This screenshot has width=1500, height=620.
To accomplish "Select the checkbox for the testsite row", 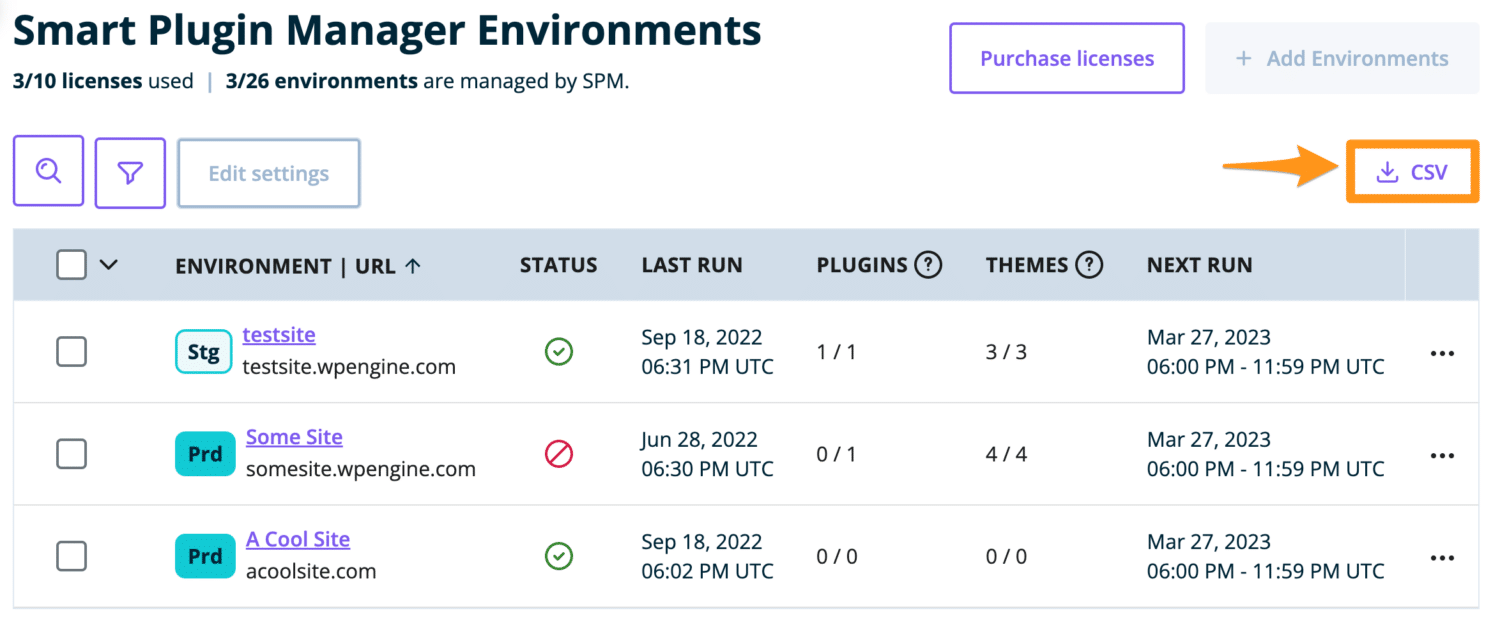I will (71, 352).
